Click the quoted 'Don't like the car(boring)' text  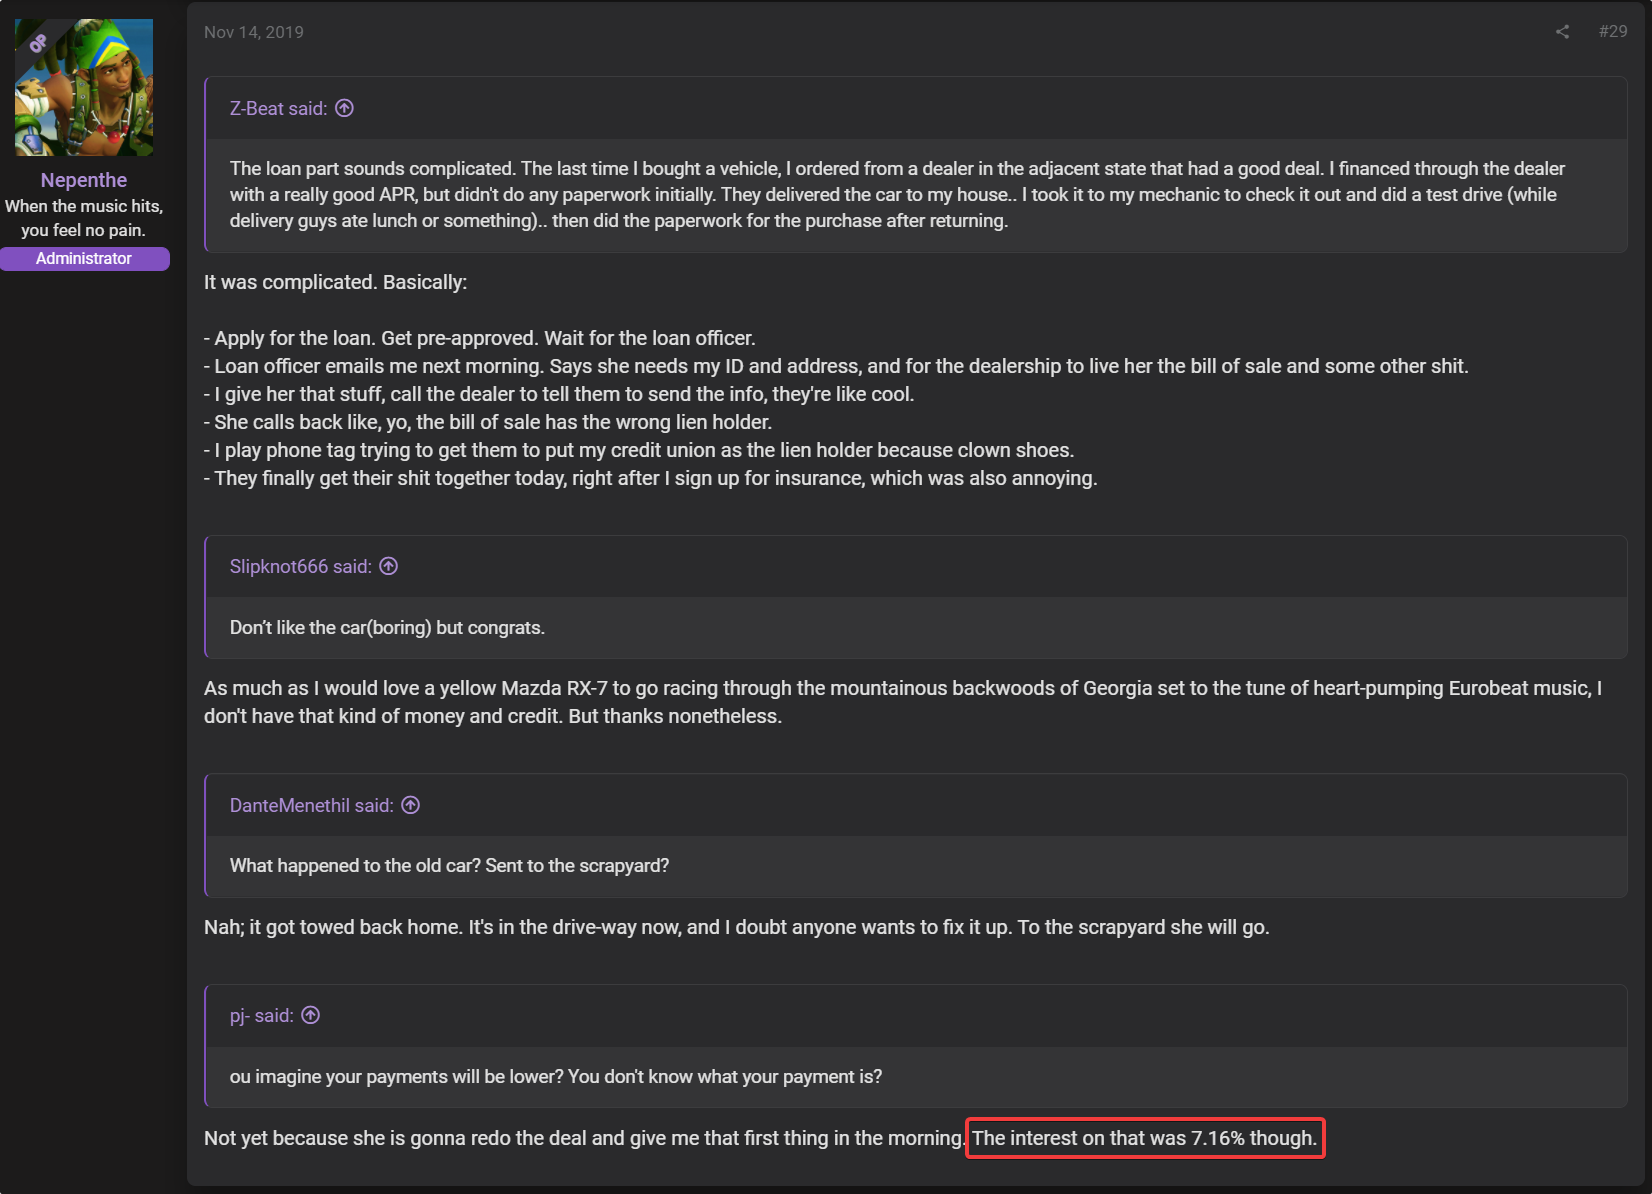(x=387, y=627)
